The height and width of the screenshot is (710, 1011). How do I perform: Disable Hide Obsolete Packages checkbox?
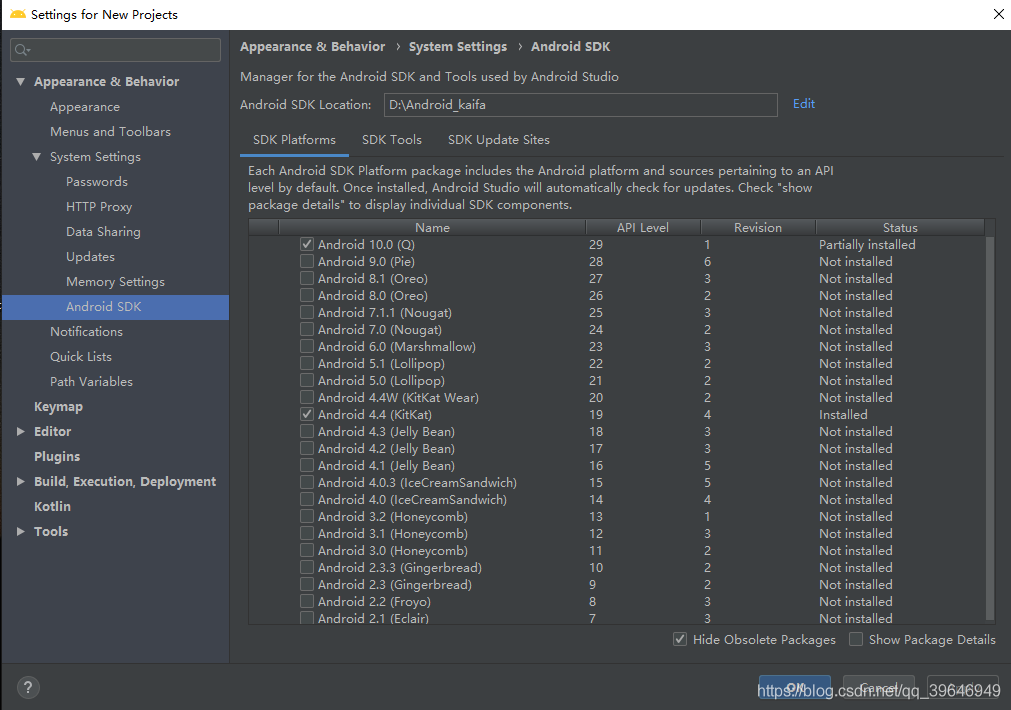680,639
